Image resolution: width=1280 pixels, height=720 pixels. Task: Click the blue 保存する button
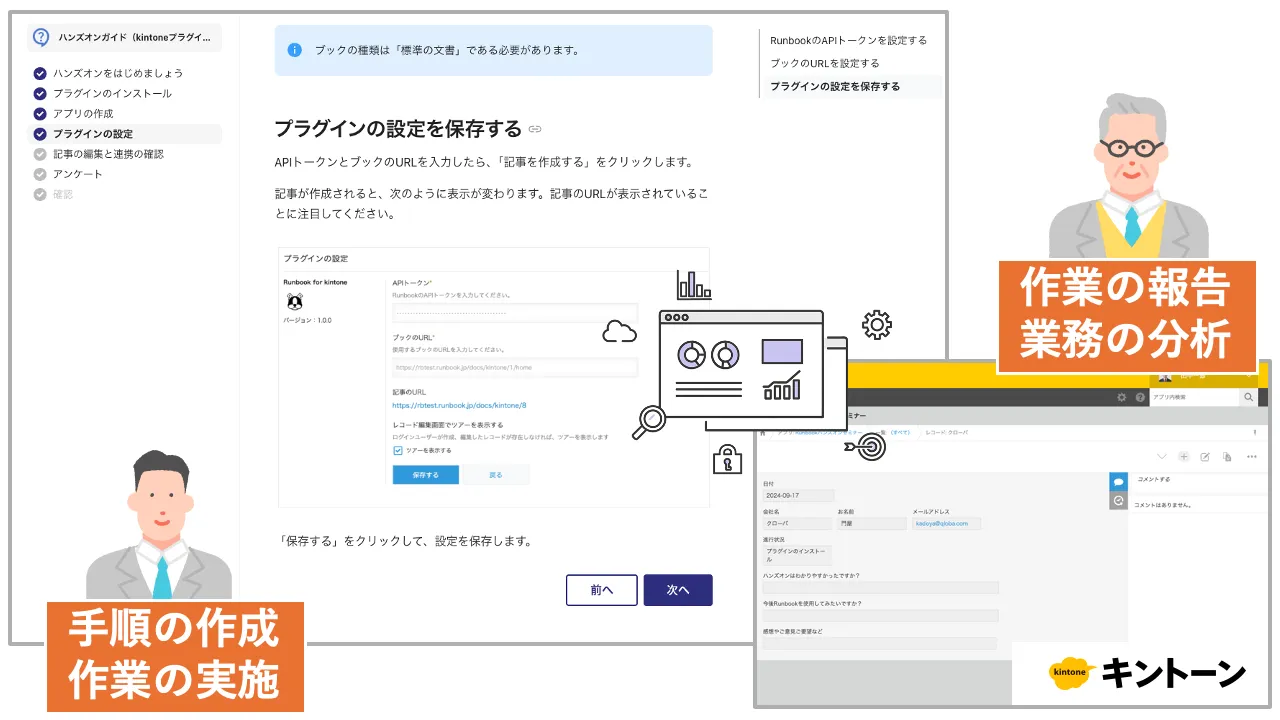pos(425,475)
